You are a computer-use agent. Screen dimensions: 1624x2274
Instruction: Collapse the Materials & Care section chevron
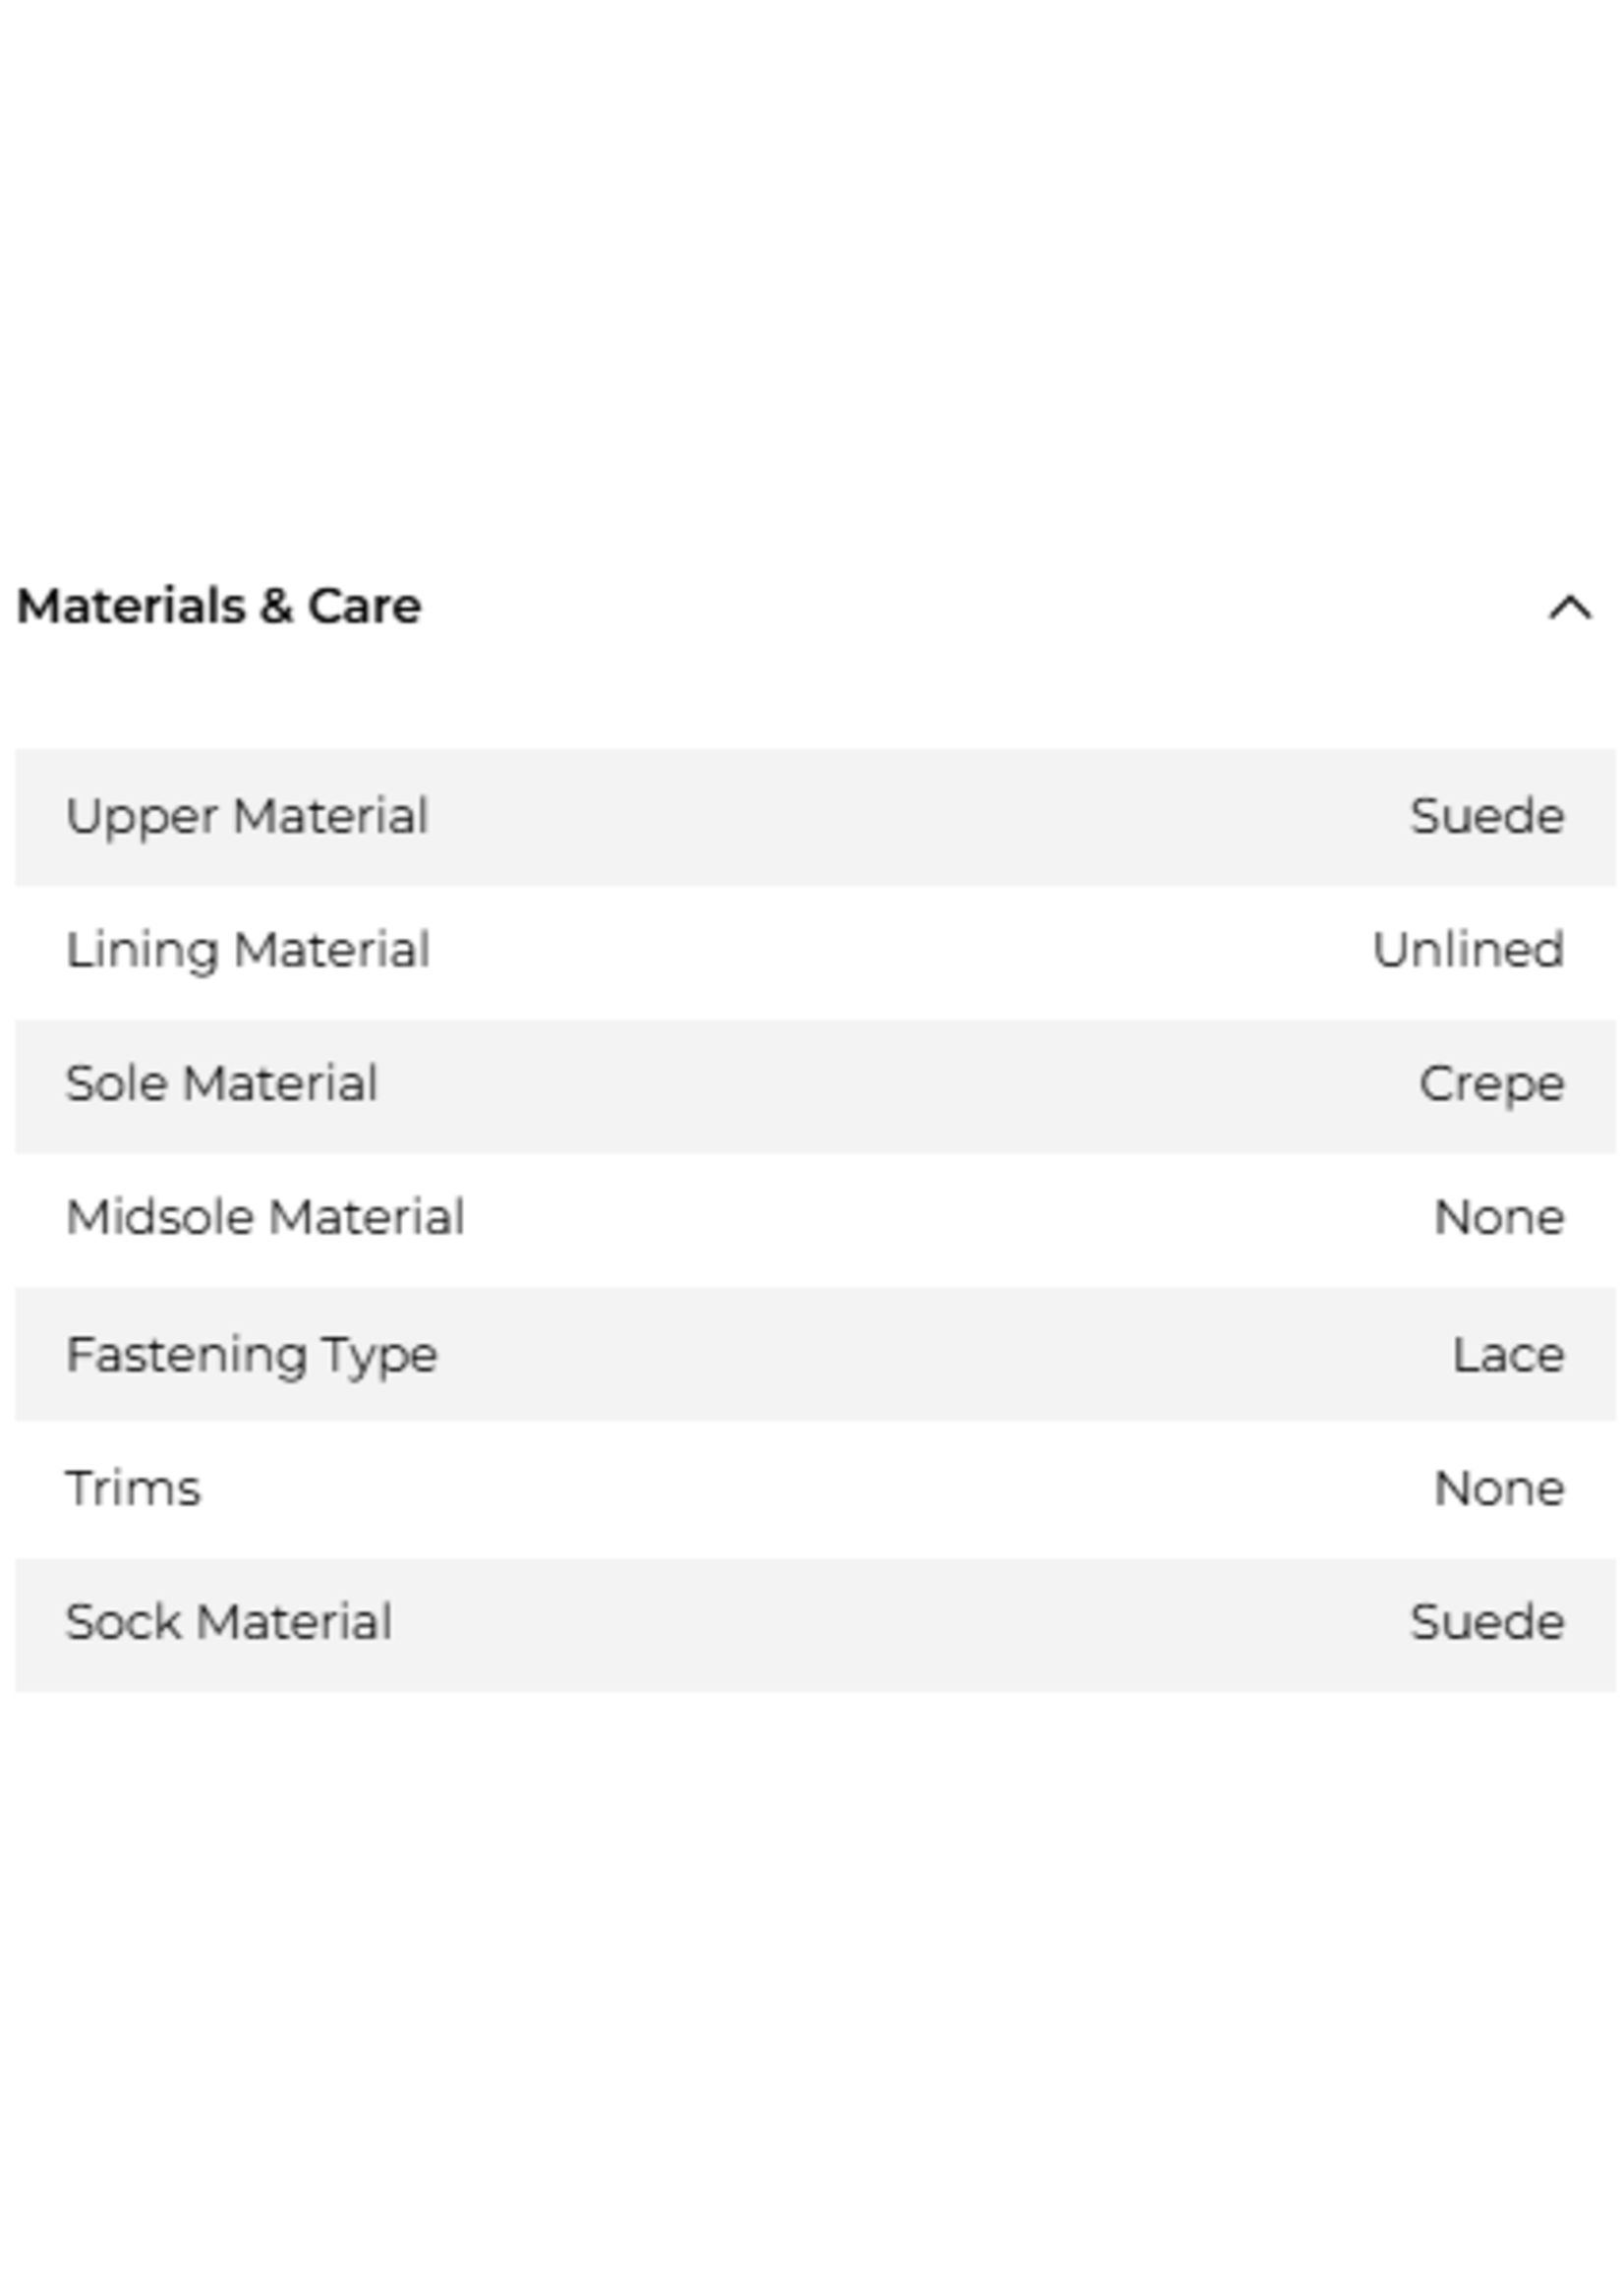[1570, 607]
